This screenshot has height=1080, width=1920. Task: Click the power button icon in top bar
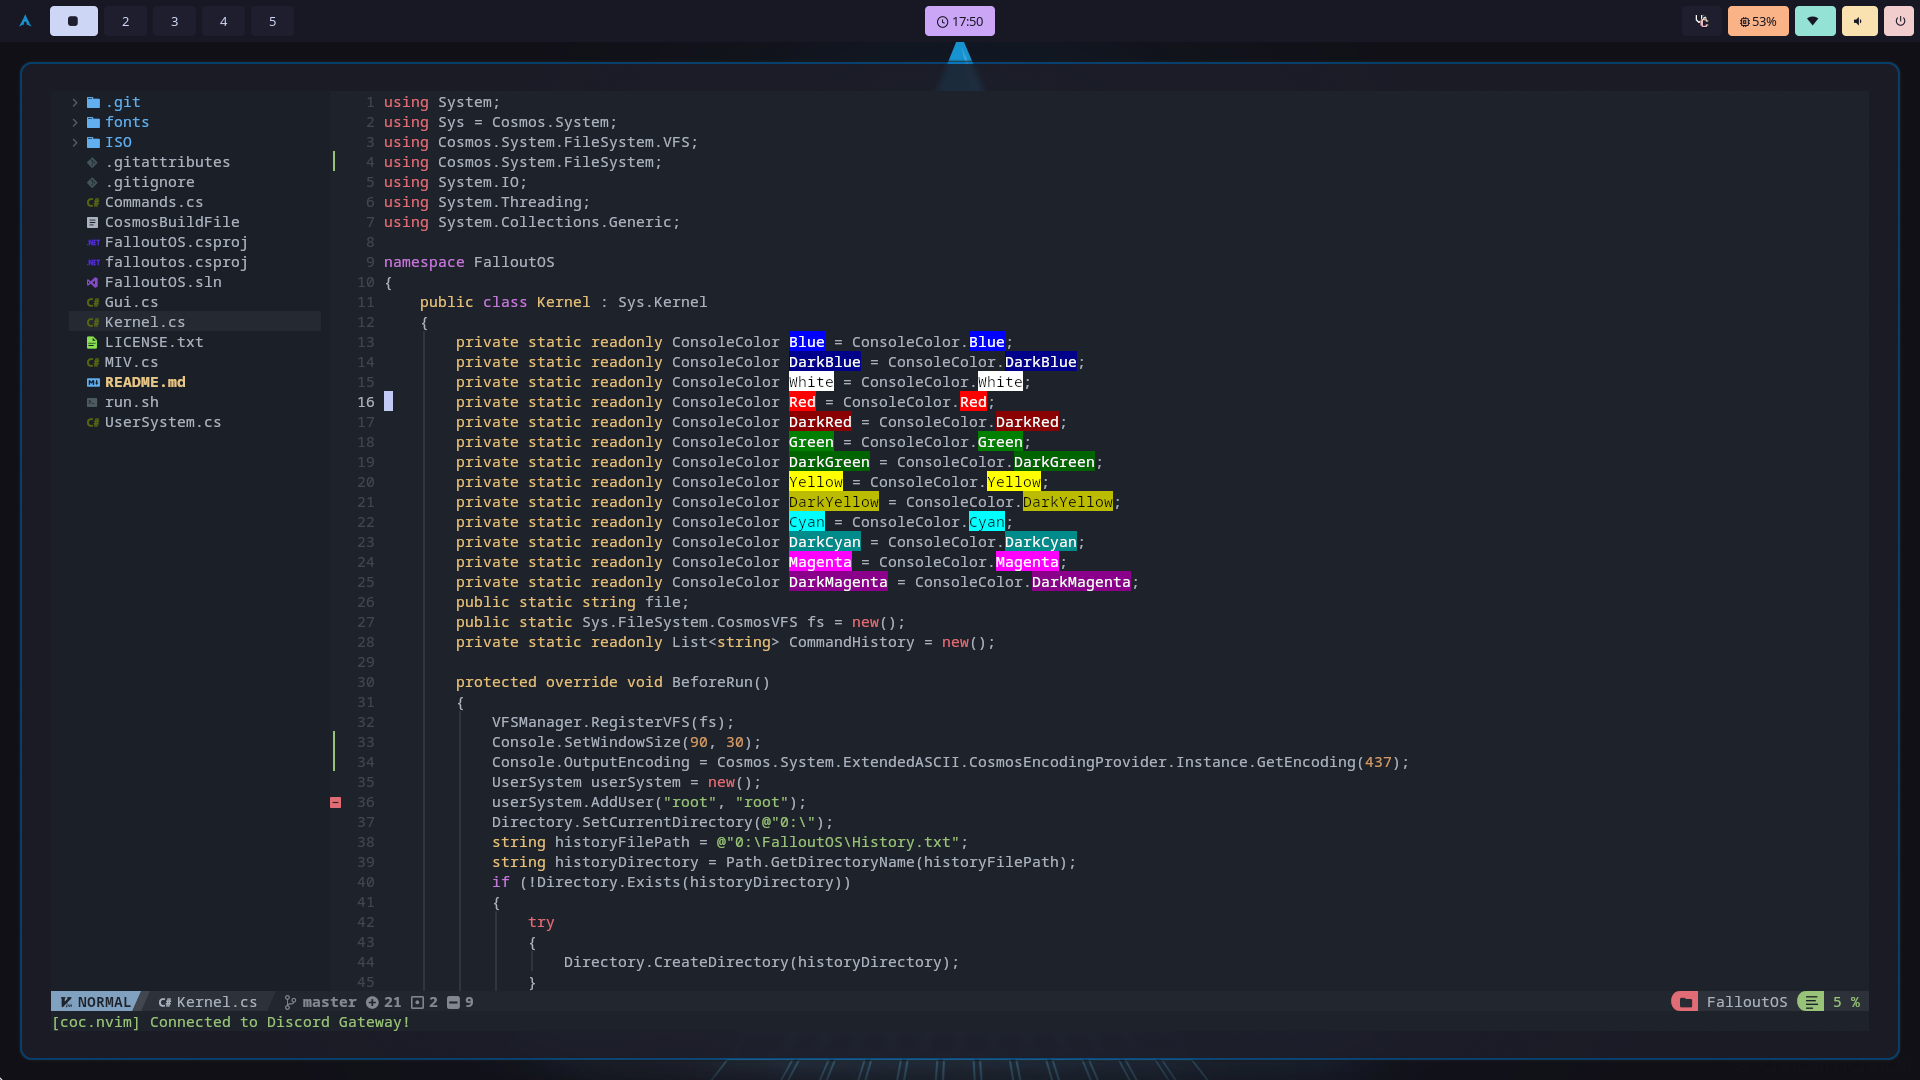point(1899,21)
